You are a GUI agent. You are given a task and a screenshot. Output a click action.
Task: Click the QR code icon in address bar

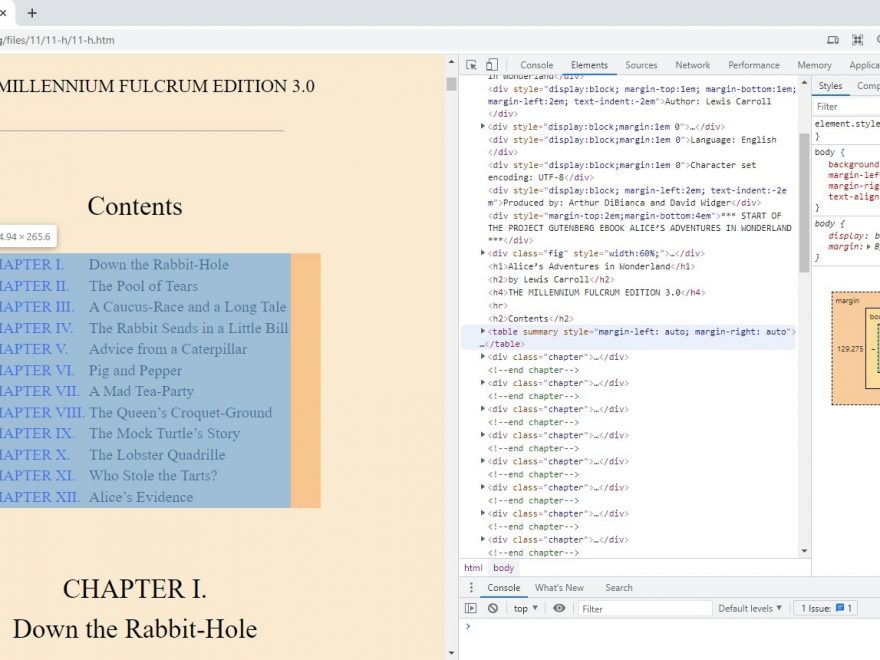(x=857, y=40)
